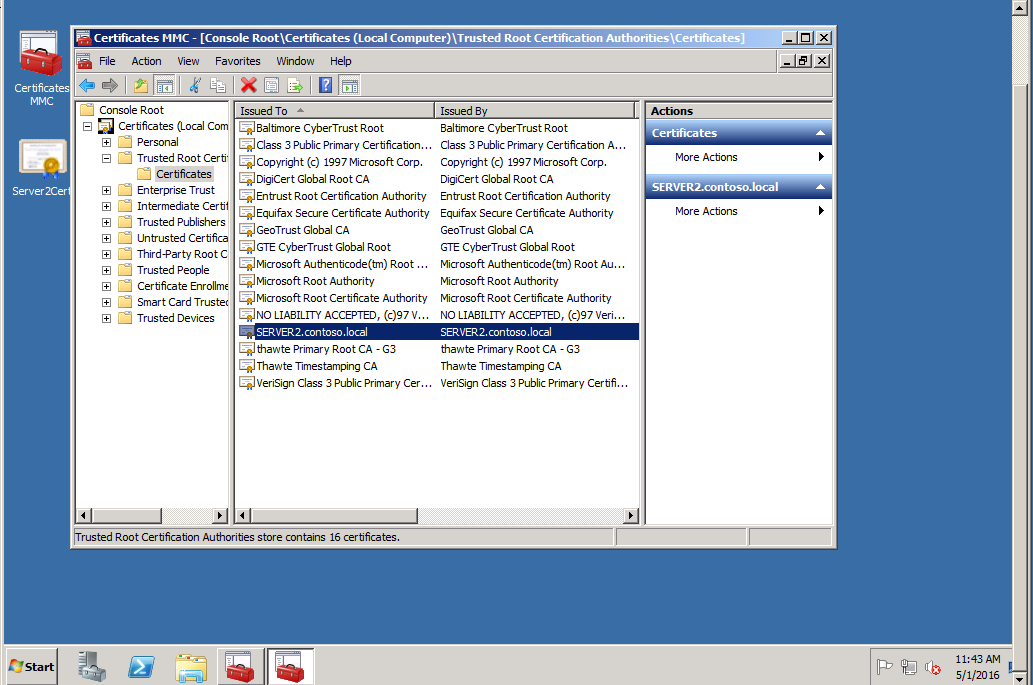Viewport: 1033px width, 685px height.
Task: Select Microsoft Root Certificate Authority row
Action: [x=437, y=298]
